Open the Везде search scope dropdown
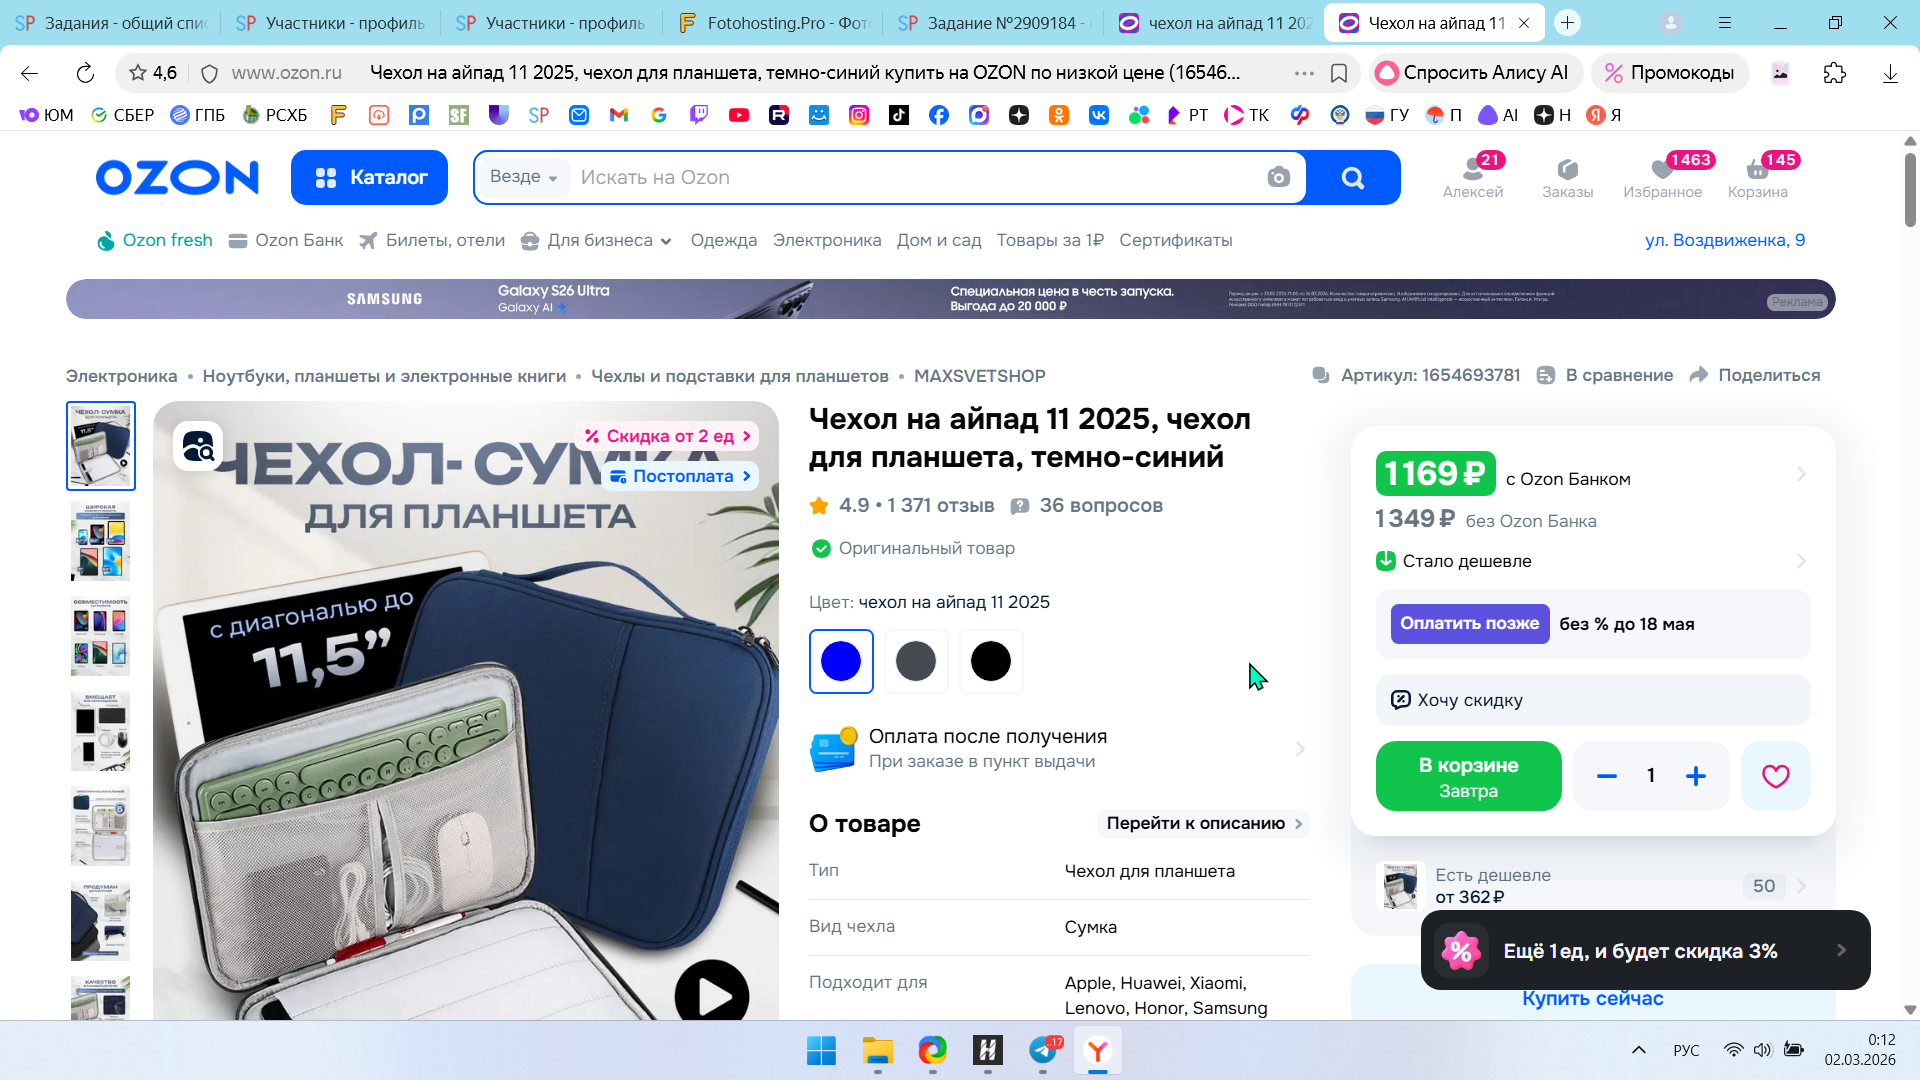This screenshot has height=1080, width=1920. coord(523,177)
